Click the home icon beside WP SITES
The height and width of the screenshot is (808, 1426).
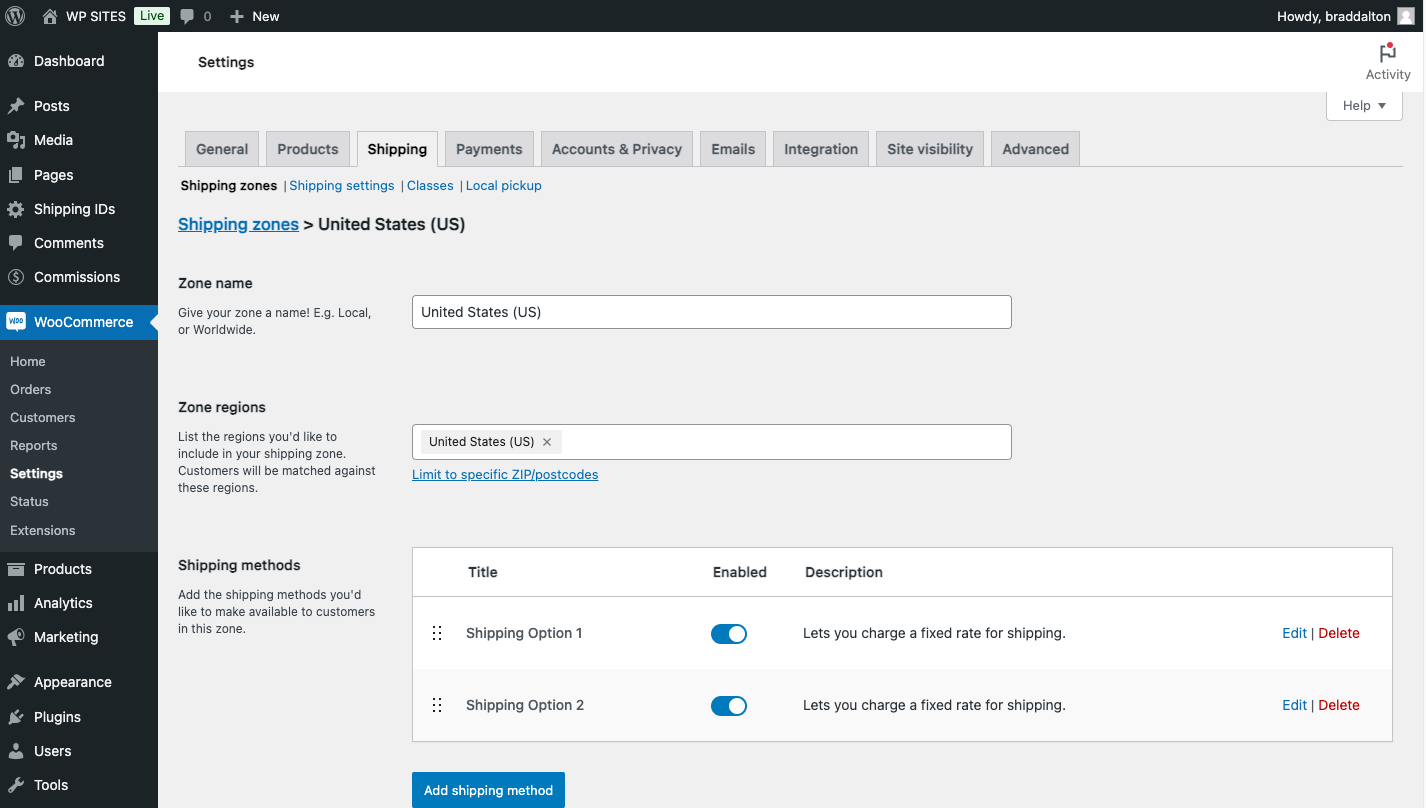click(x=50, y=16)
